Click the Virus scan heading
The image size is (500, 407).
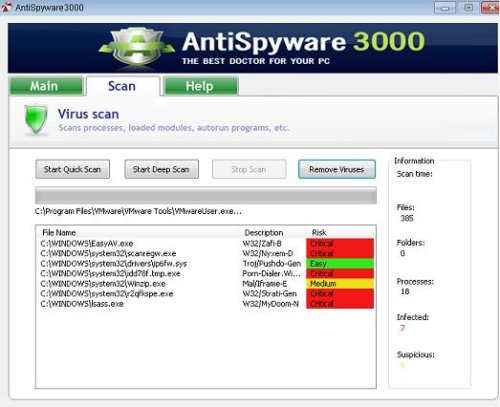click(88, 114)
